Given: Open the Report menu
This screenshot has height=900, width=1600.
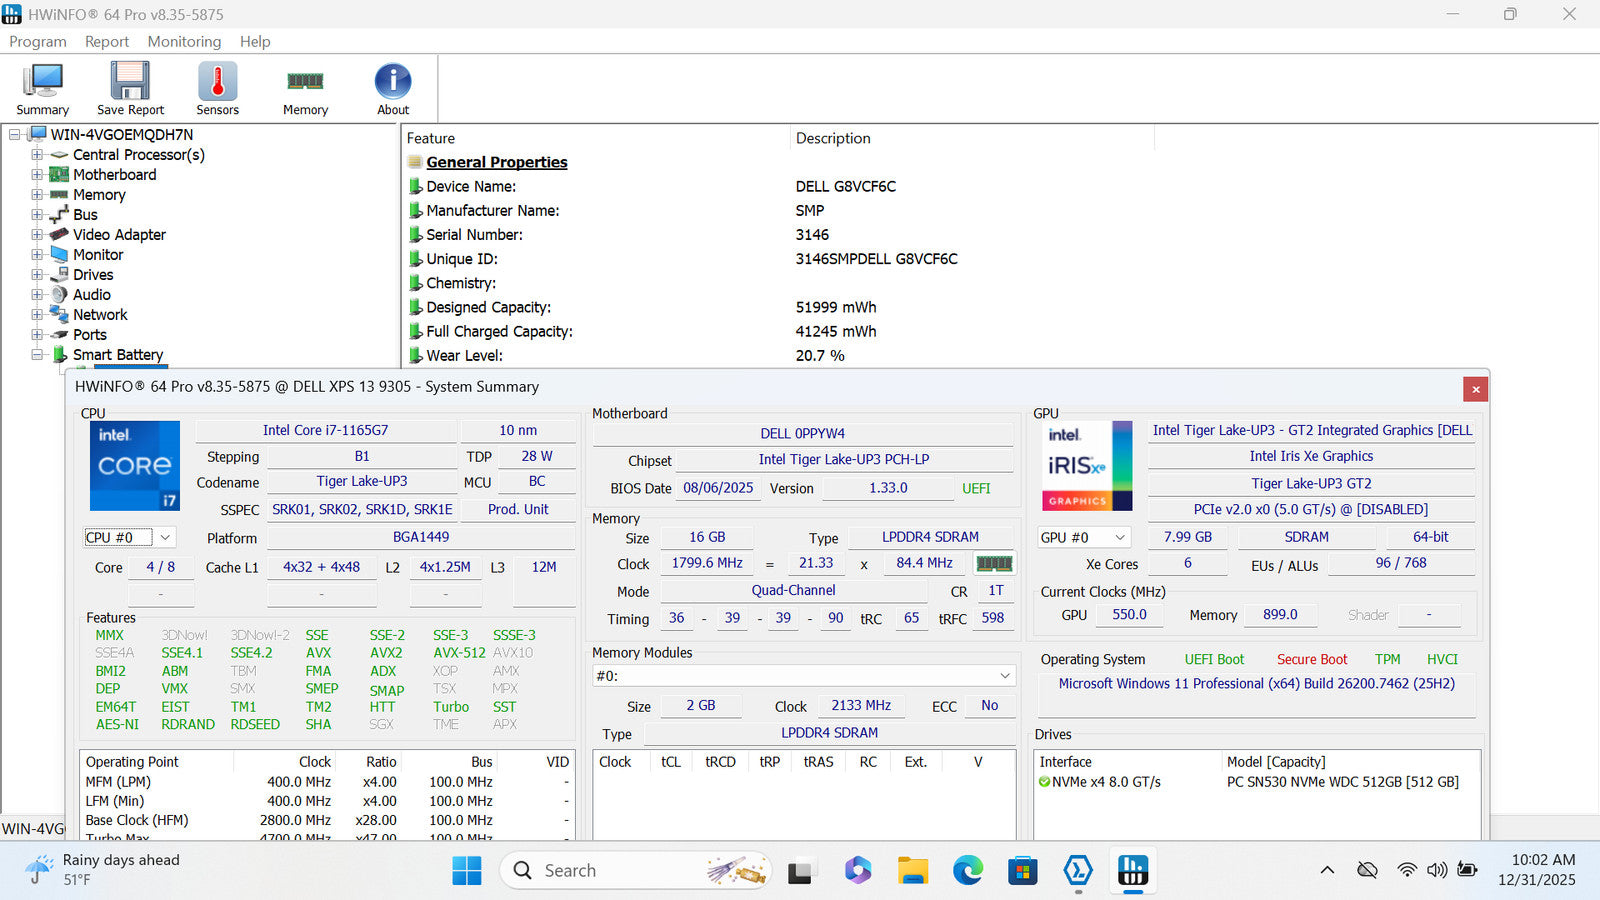Looking at the screenshot, I should click(x=107, y=42).
